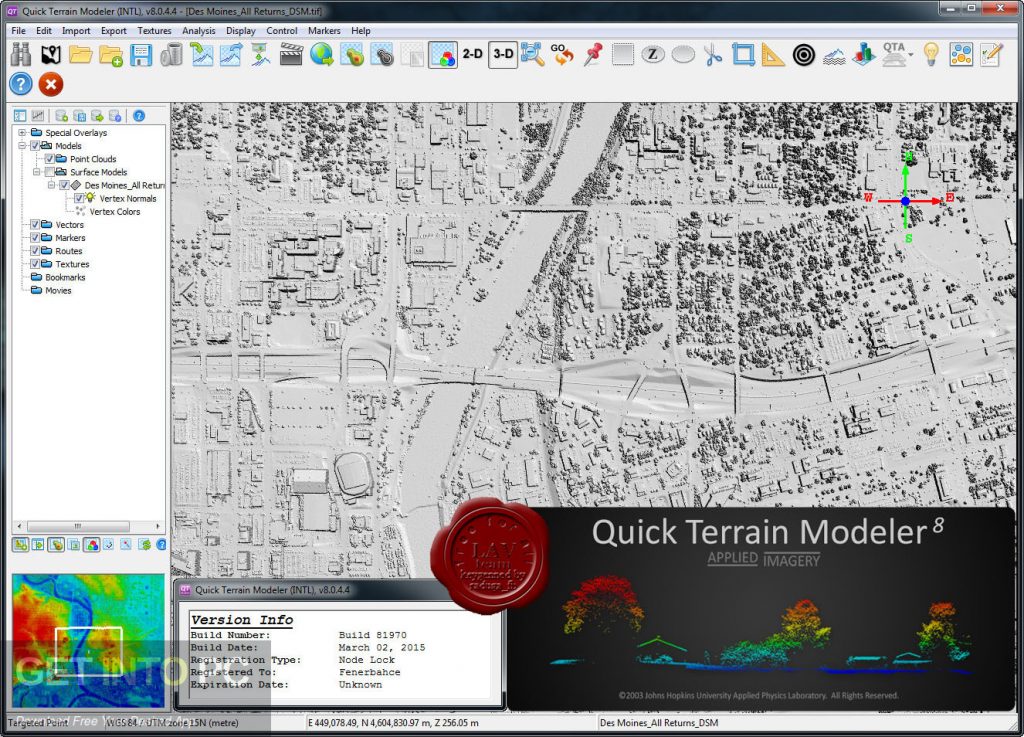Click the plain gray ellipse selection icon
Screen dimensions: 1024x737
click(683, 55)
